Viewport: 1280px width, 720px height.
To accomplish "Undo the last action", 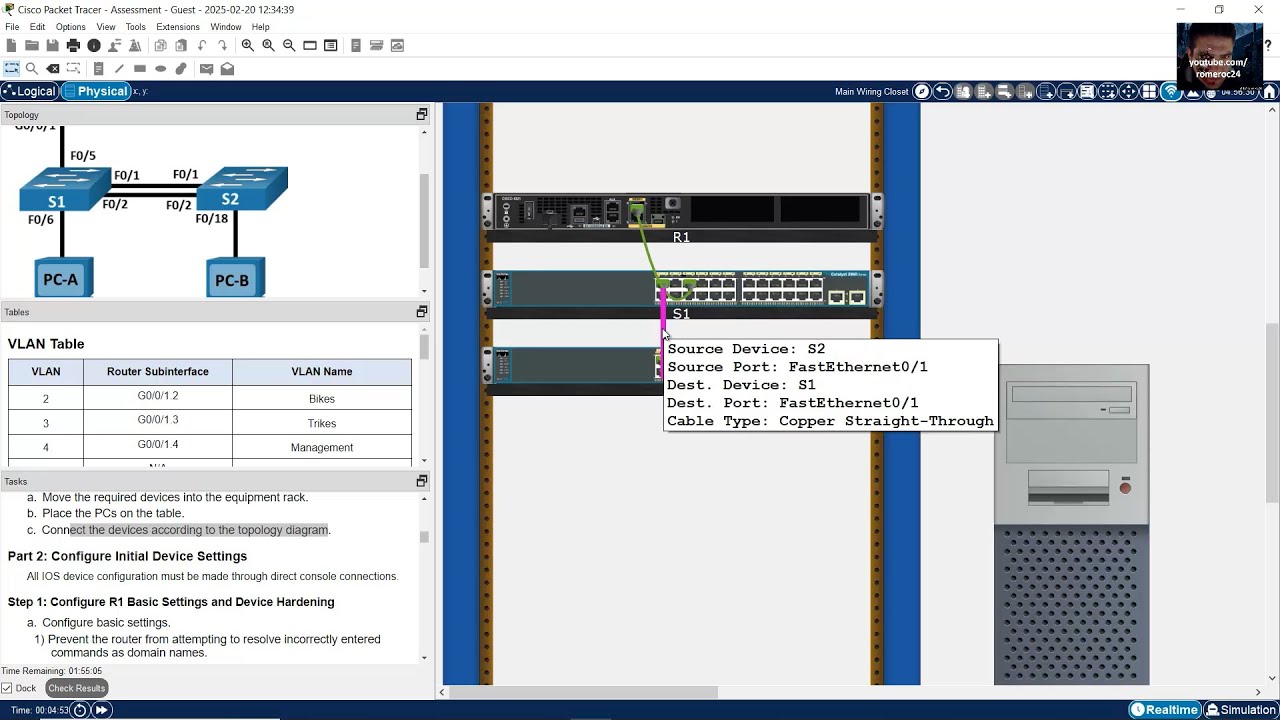I will tap(202, 45).
